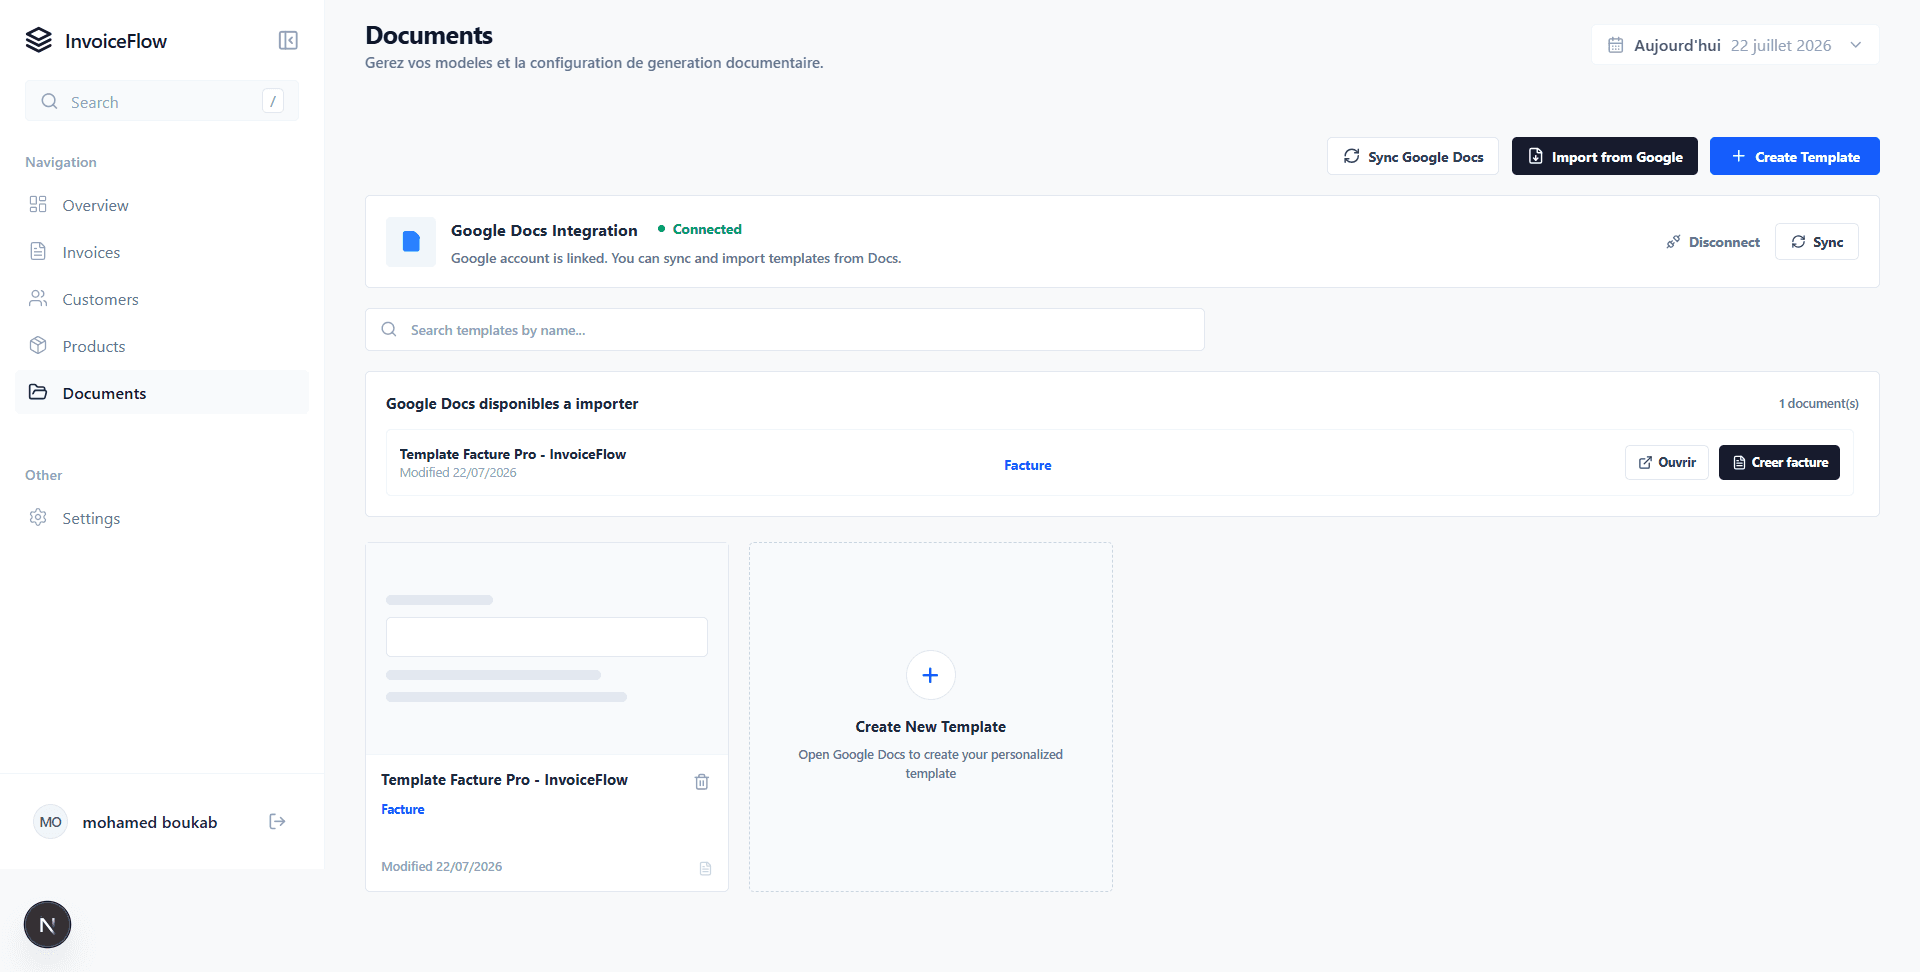
Task: Click the Template Facture Pro import row title
Action: point(513,454)
